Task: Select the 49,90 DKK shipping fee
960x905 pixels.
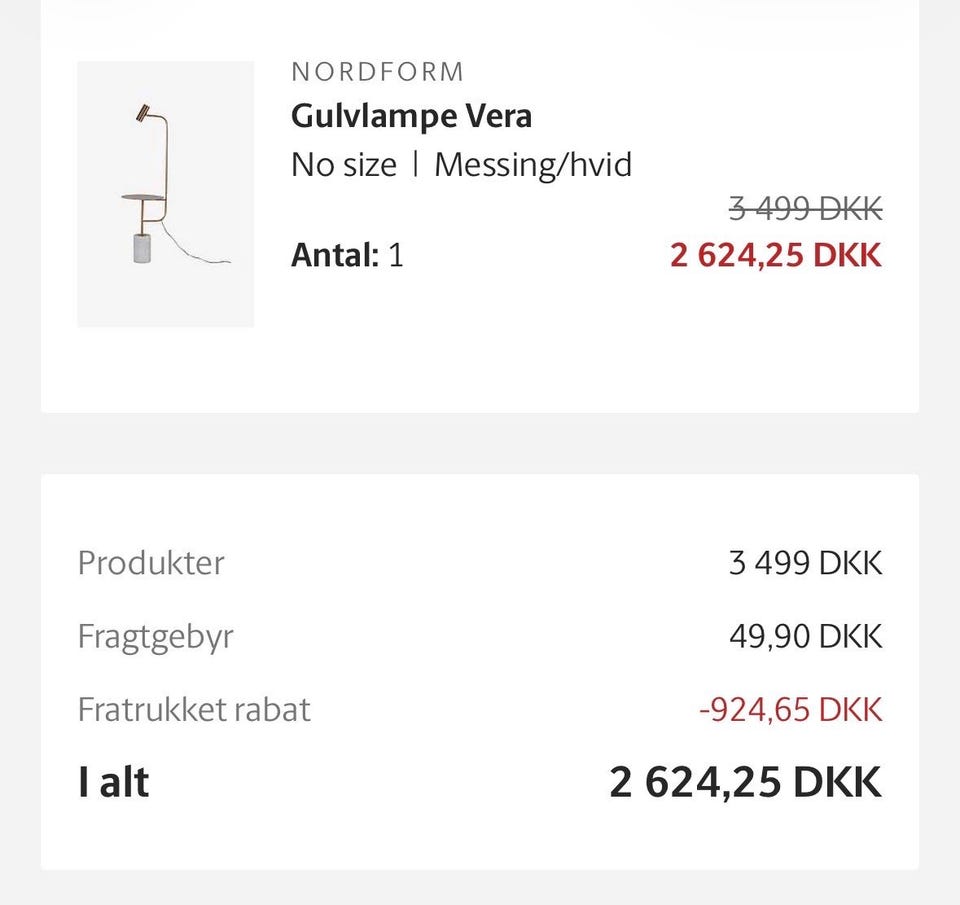Action: [x=805, y=636]
